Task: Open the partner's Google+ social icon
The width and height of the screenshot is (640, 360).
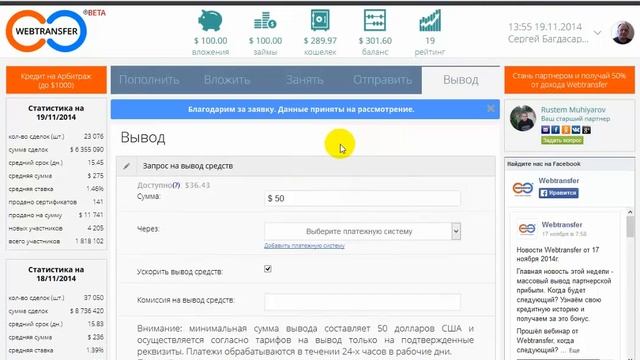Action: pyautogui.click(x=586, y=130)
